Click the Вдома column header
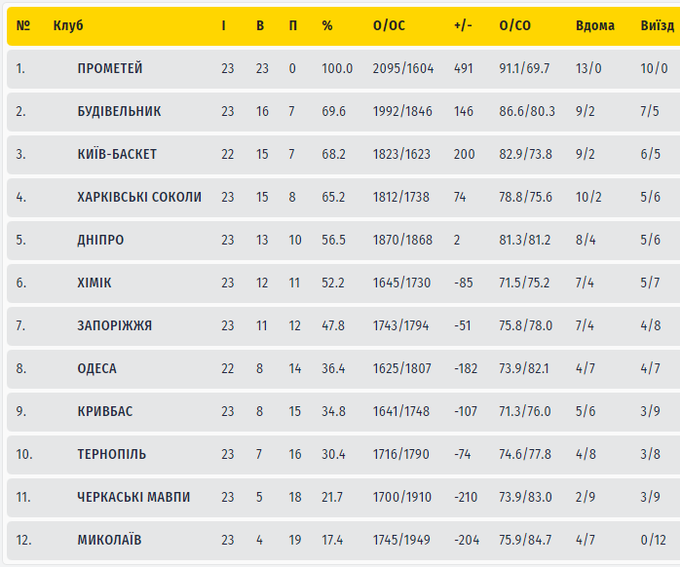This screenshot has height=567, width=680. 595,25
